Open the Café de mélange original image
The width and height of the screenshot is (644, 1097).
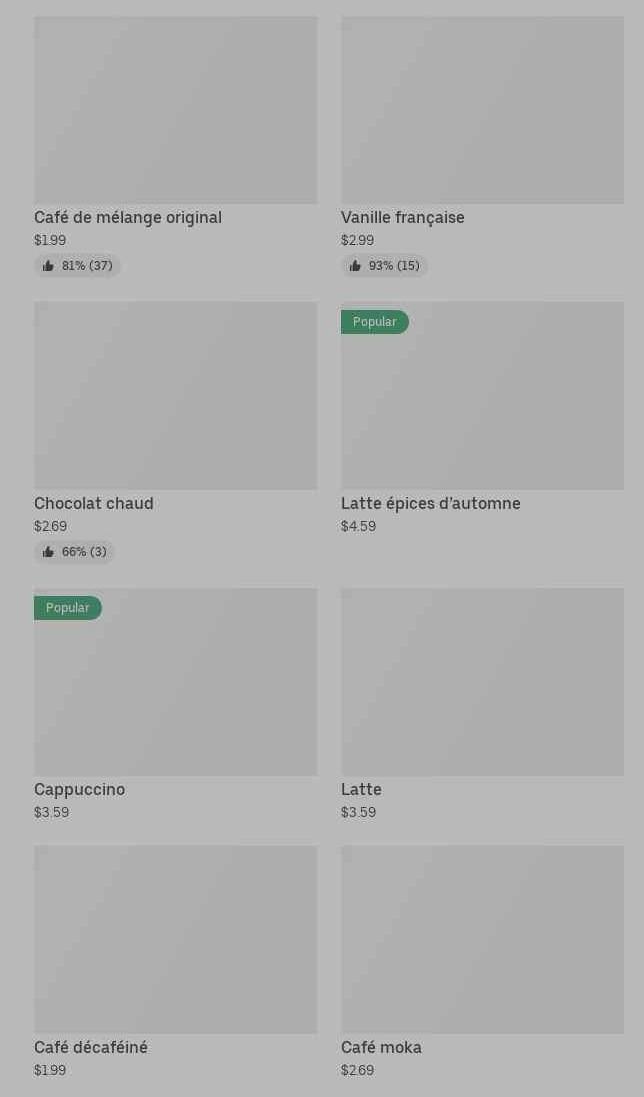(x=175, y=110)
